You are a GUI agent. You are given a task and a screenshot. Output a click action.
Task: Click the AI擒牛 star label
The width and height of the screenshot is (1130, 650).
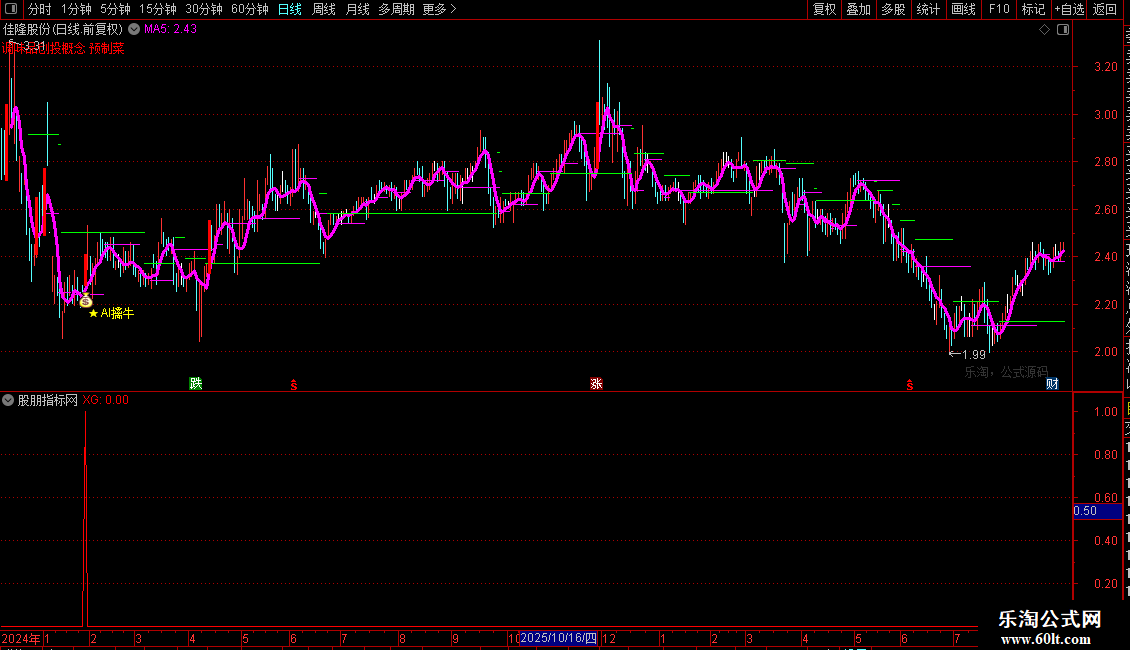tap(111, 313)
